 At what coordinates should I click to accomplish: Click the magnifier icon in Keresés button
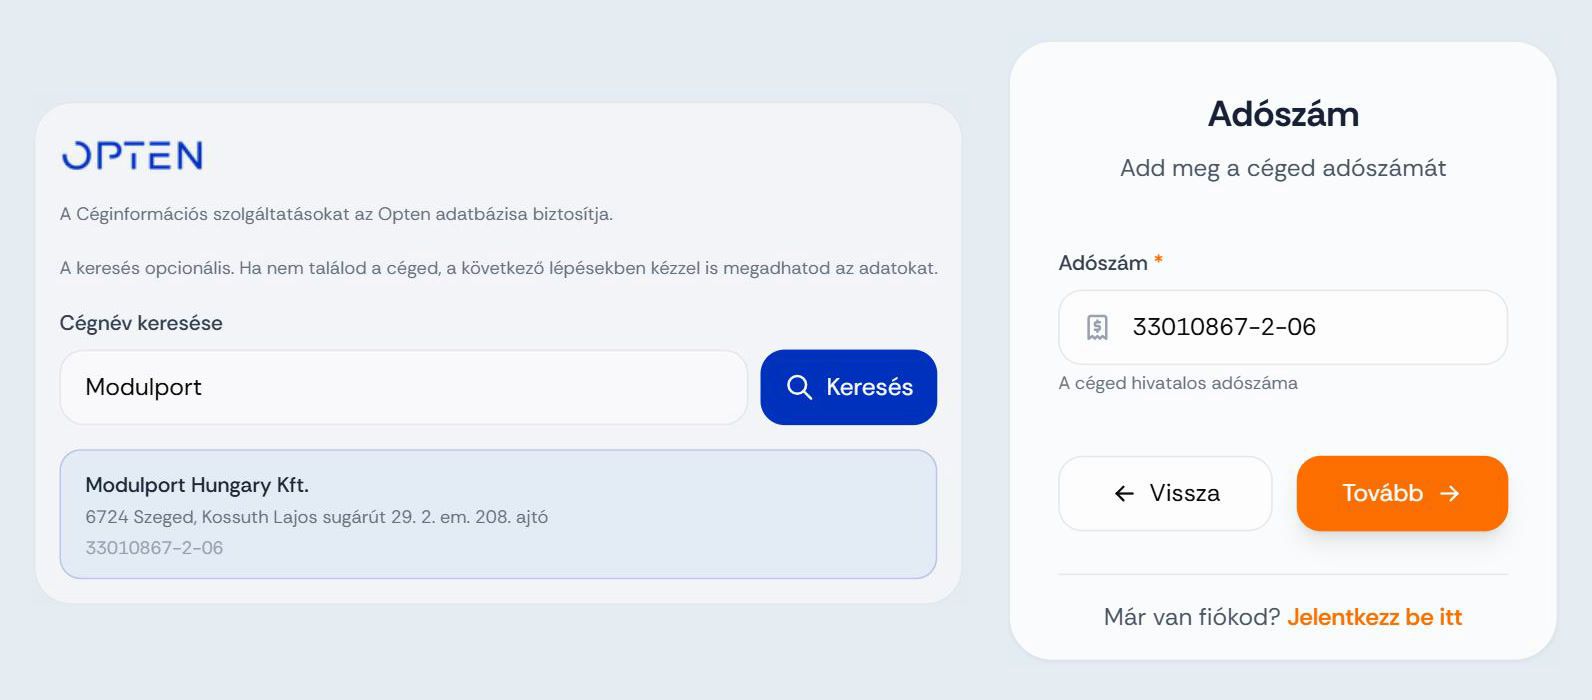799,387
